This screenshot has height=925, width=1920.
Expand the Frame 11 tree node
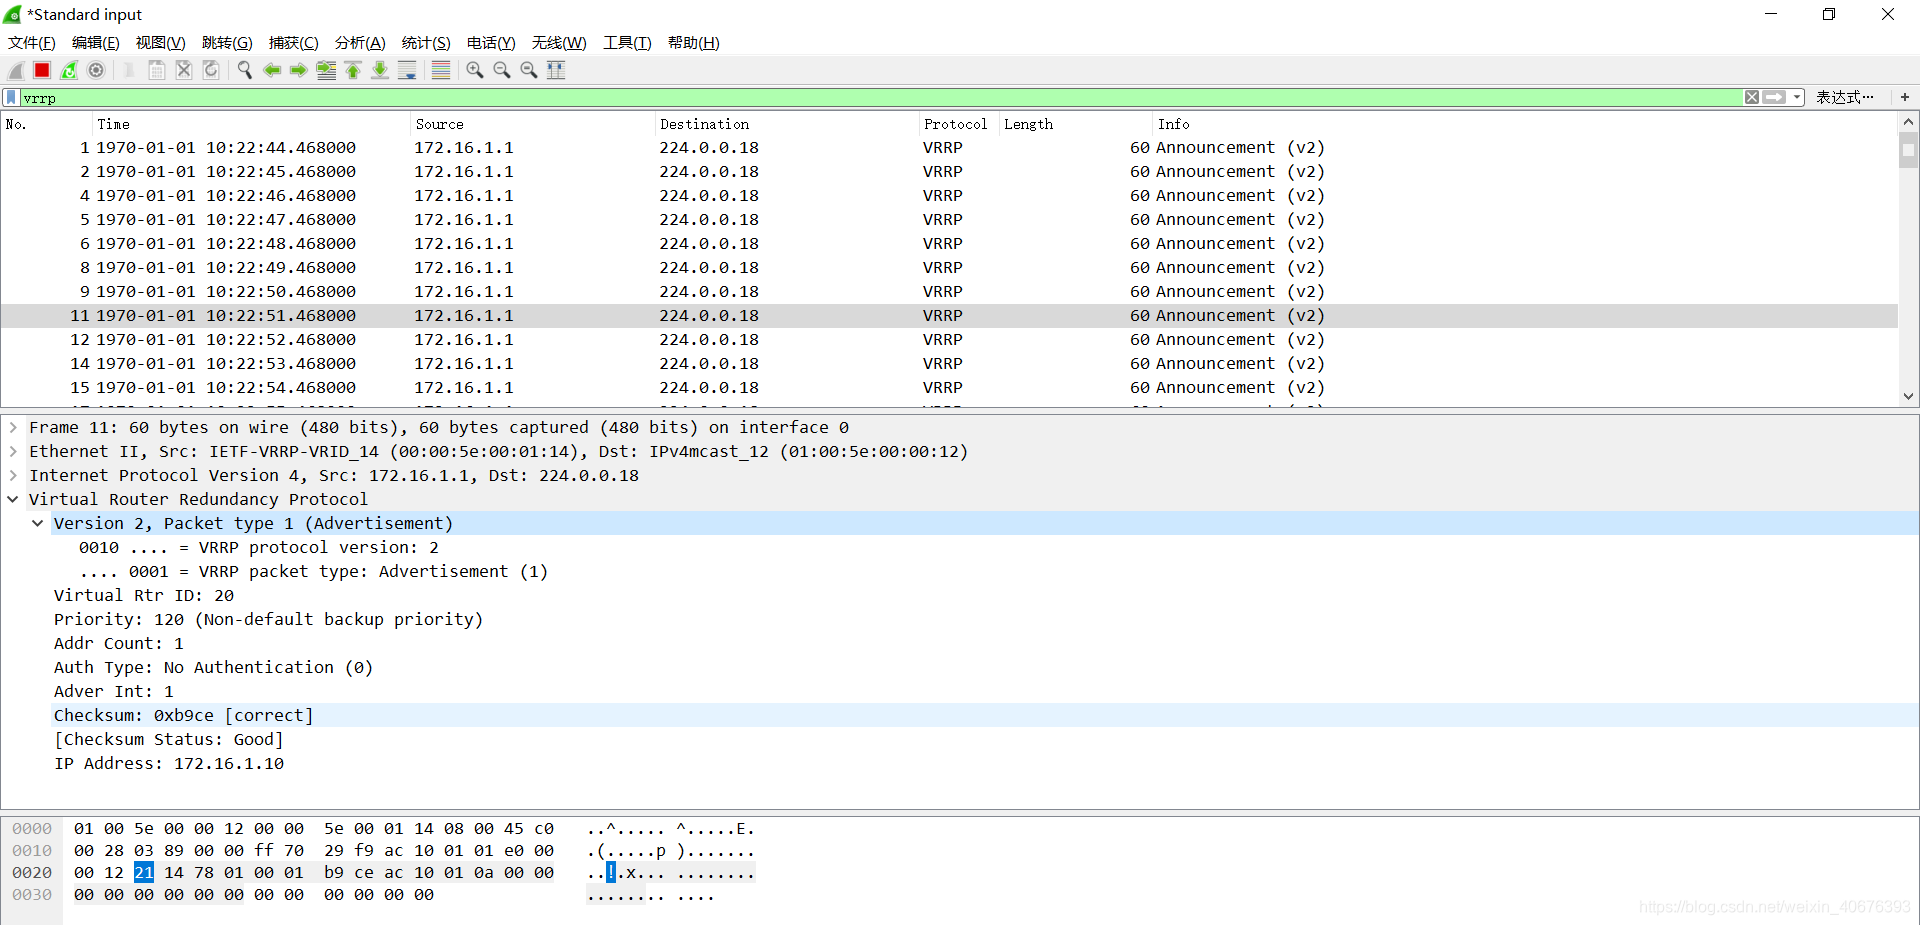pyautogui.click(x=13, y=427)
